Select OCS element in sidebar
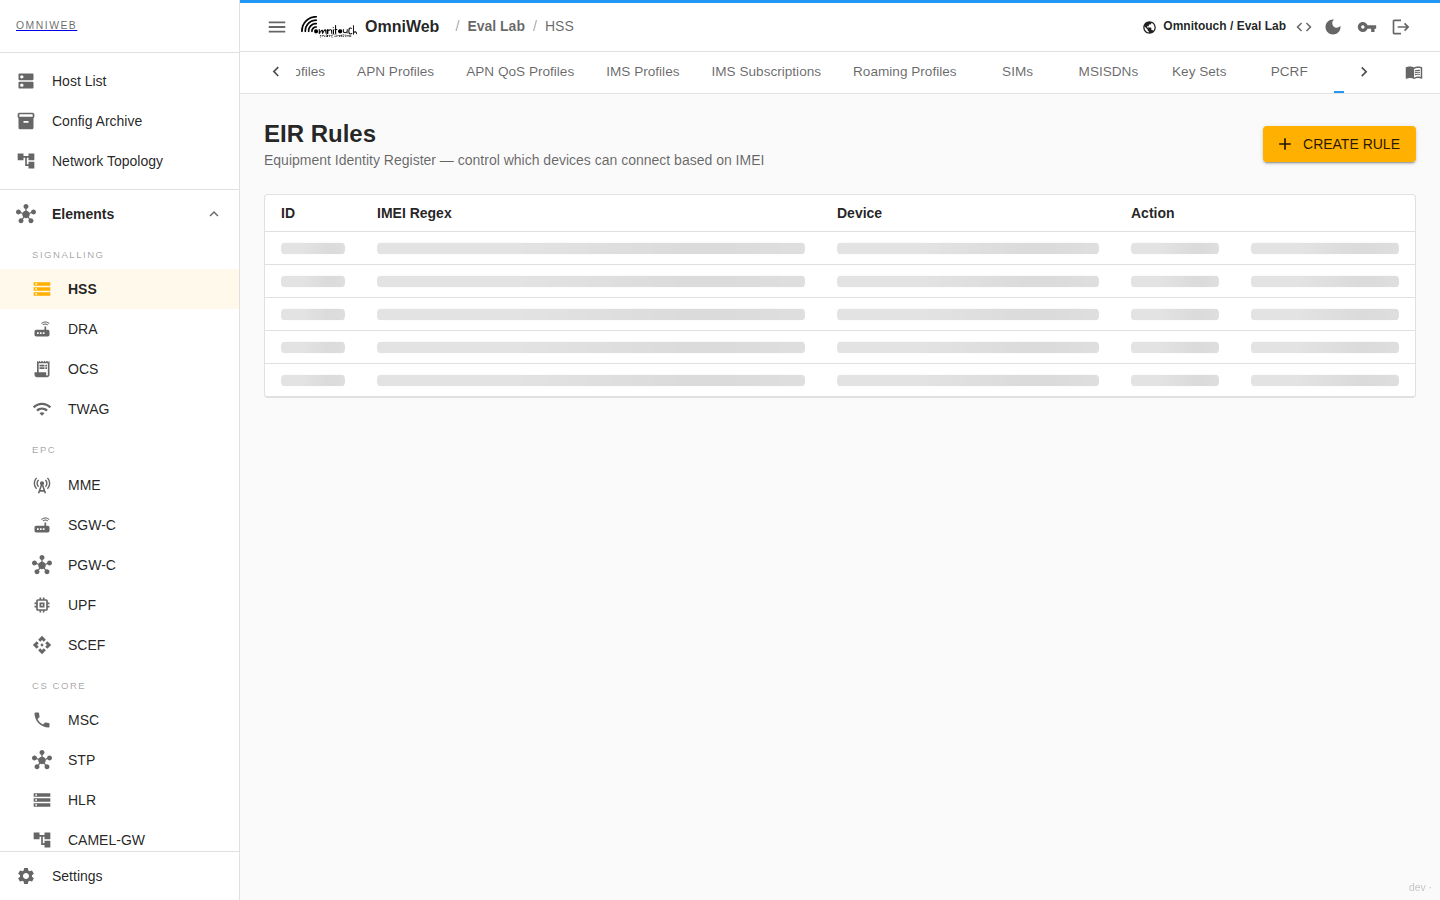The width and height of the screenshot is (1440, 900). (x=120, y=369)
